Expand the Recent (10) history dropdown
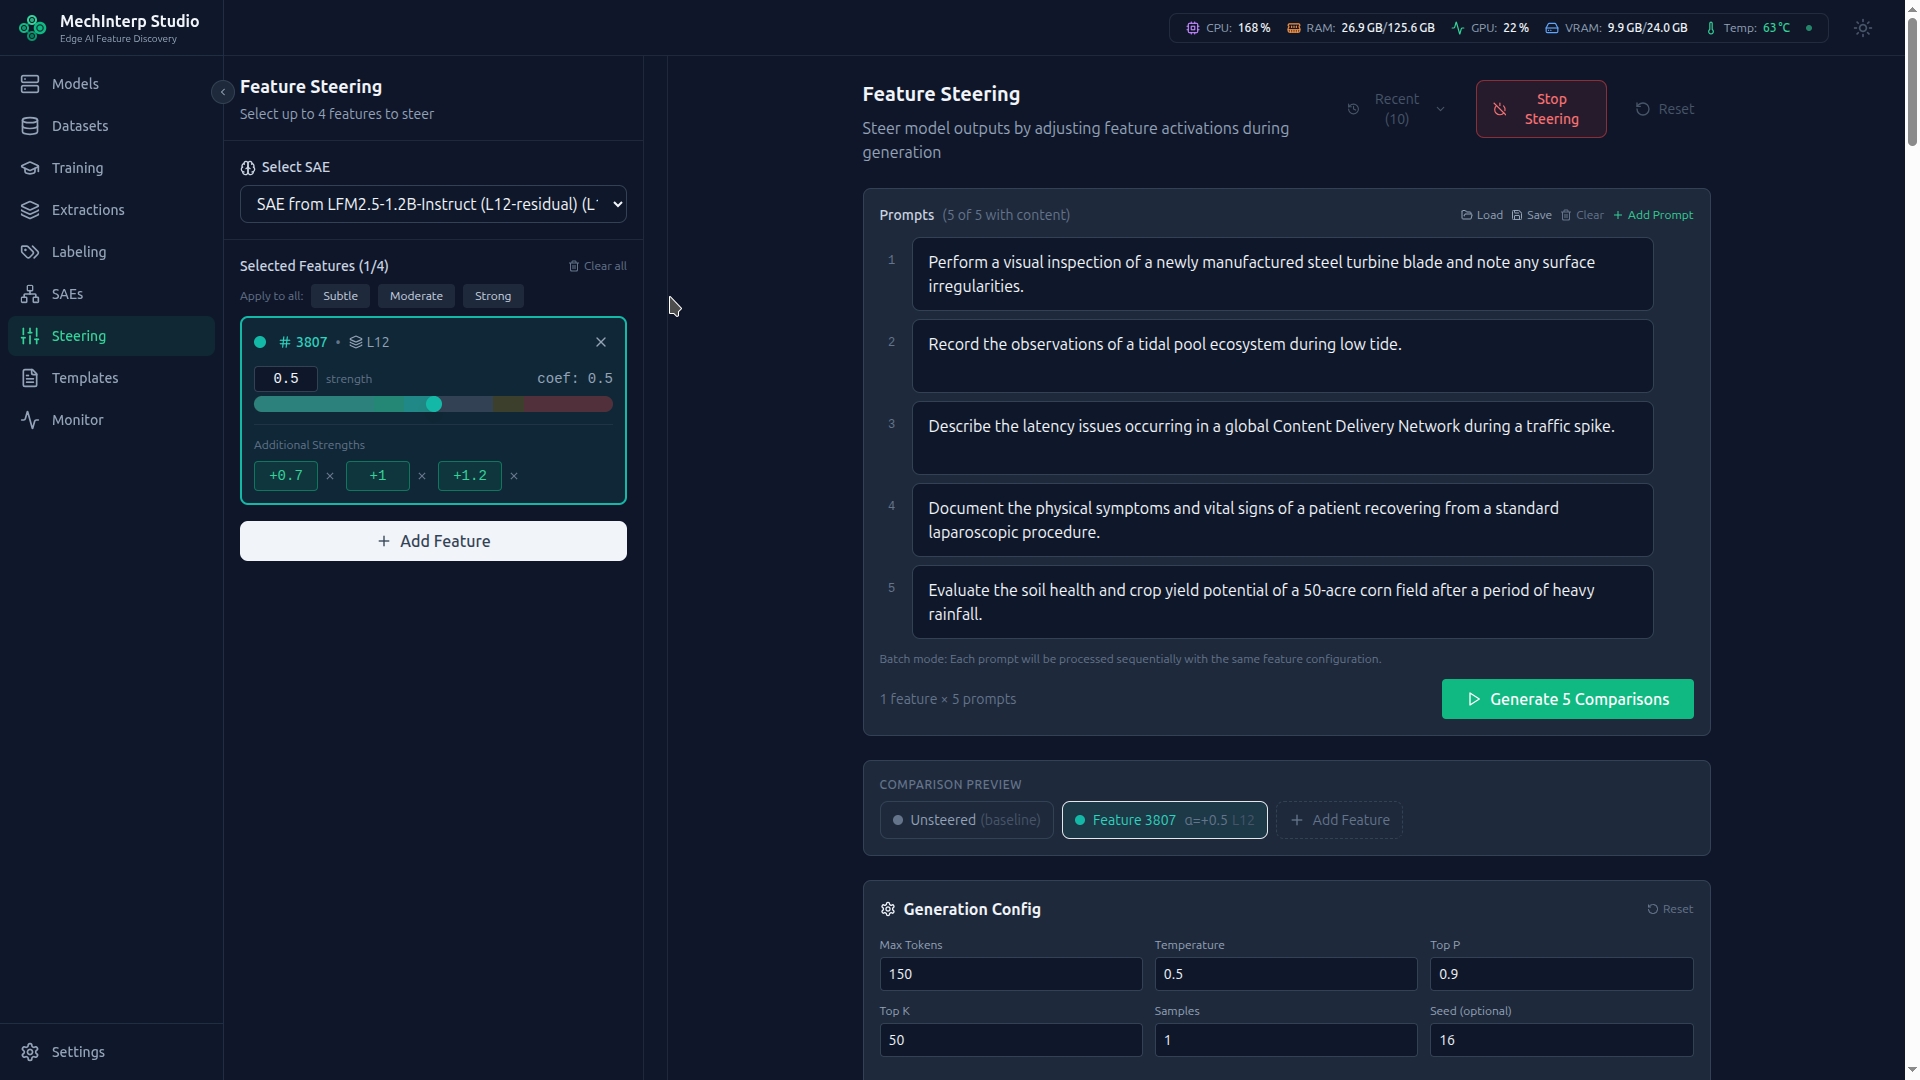Screen dimensions: 1920x1080 click(x=1396, y=109)
